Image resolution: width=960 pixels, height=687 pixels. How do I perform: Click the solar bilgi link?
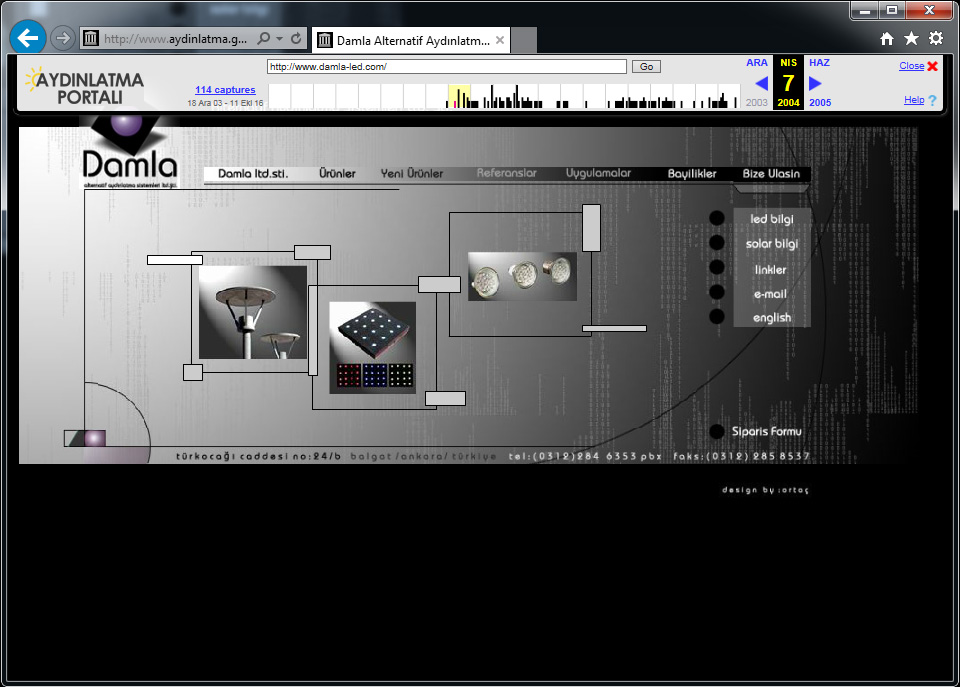[771, 244]
